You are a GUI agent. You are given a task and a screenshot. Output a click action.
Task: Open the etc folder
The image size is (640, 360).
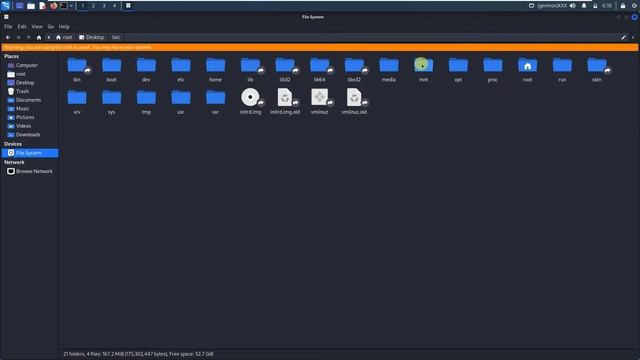(181, 65)
